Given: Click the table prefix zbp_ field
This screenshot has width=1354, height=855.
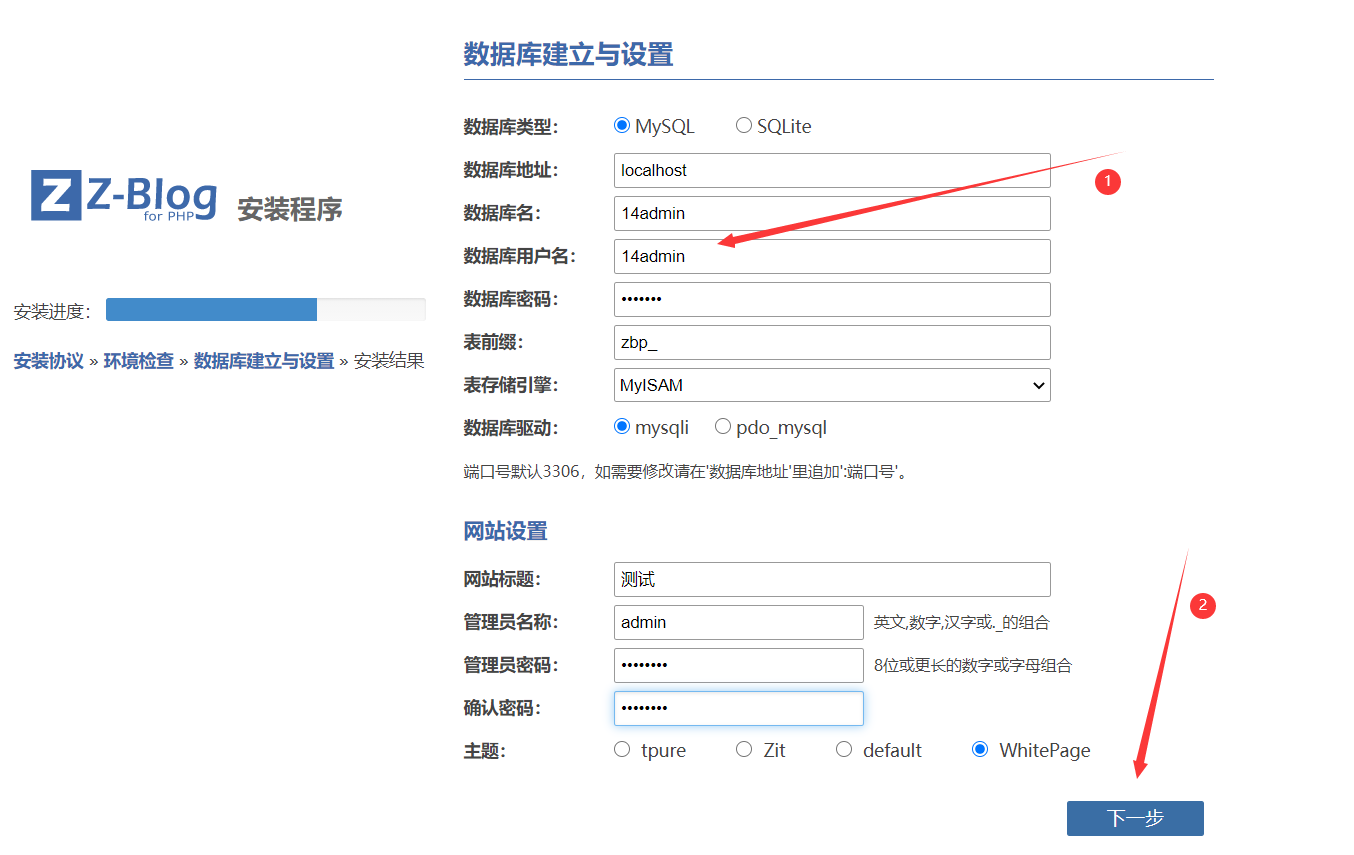Looking at the screenshot, I should pyautogui.click(x=832, y=342).
